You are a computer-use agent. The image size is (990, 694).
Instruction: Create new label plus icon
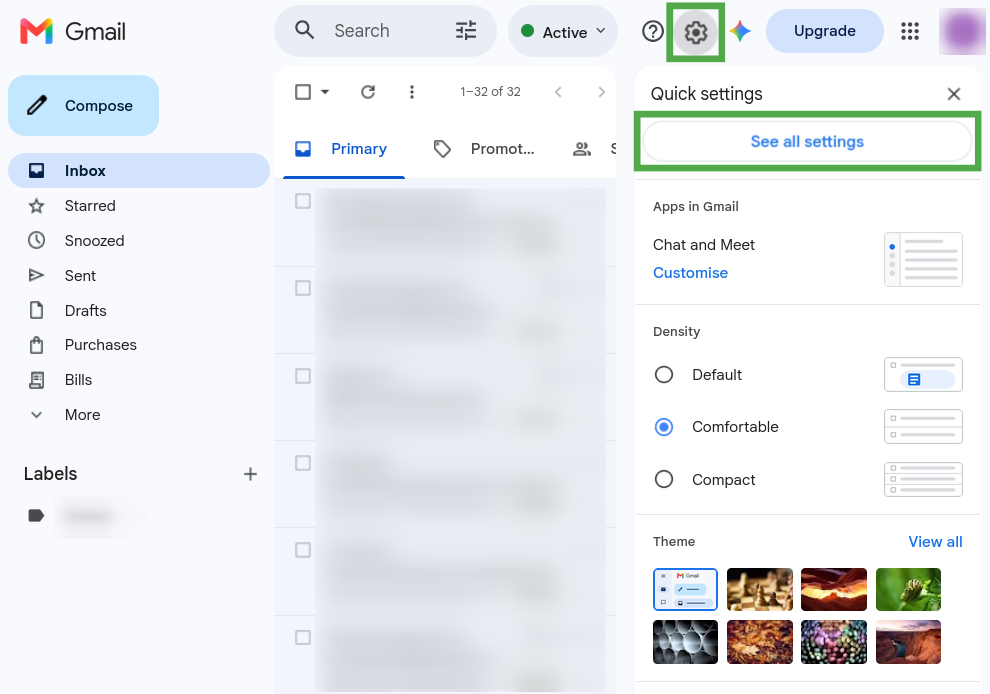click(x=251, y=474)
